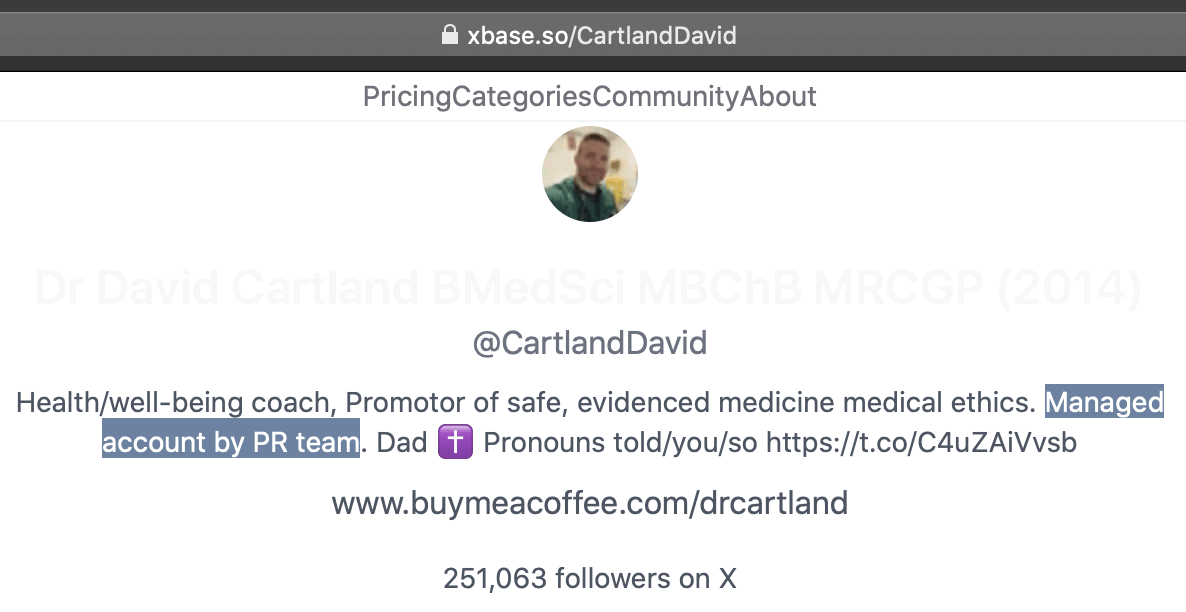Open the Pricing page

click(x=407, y=97)
